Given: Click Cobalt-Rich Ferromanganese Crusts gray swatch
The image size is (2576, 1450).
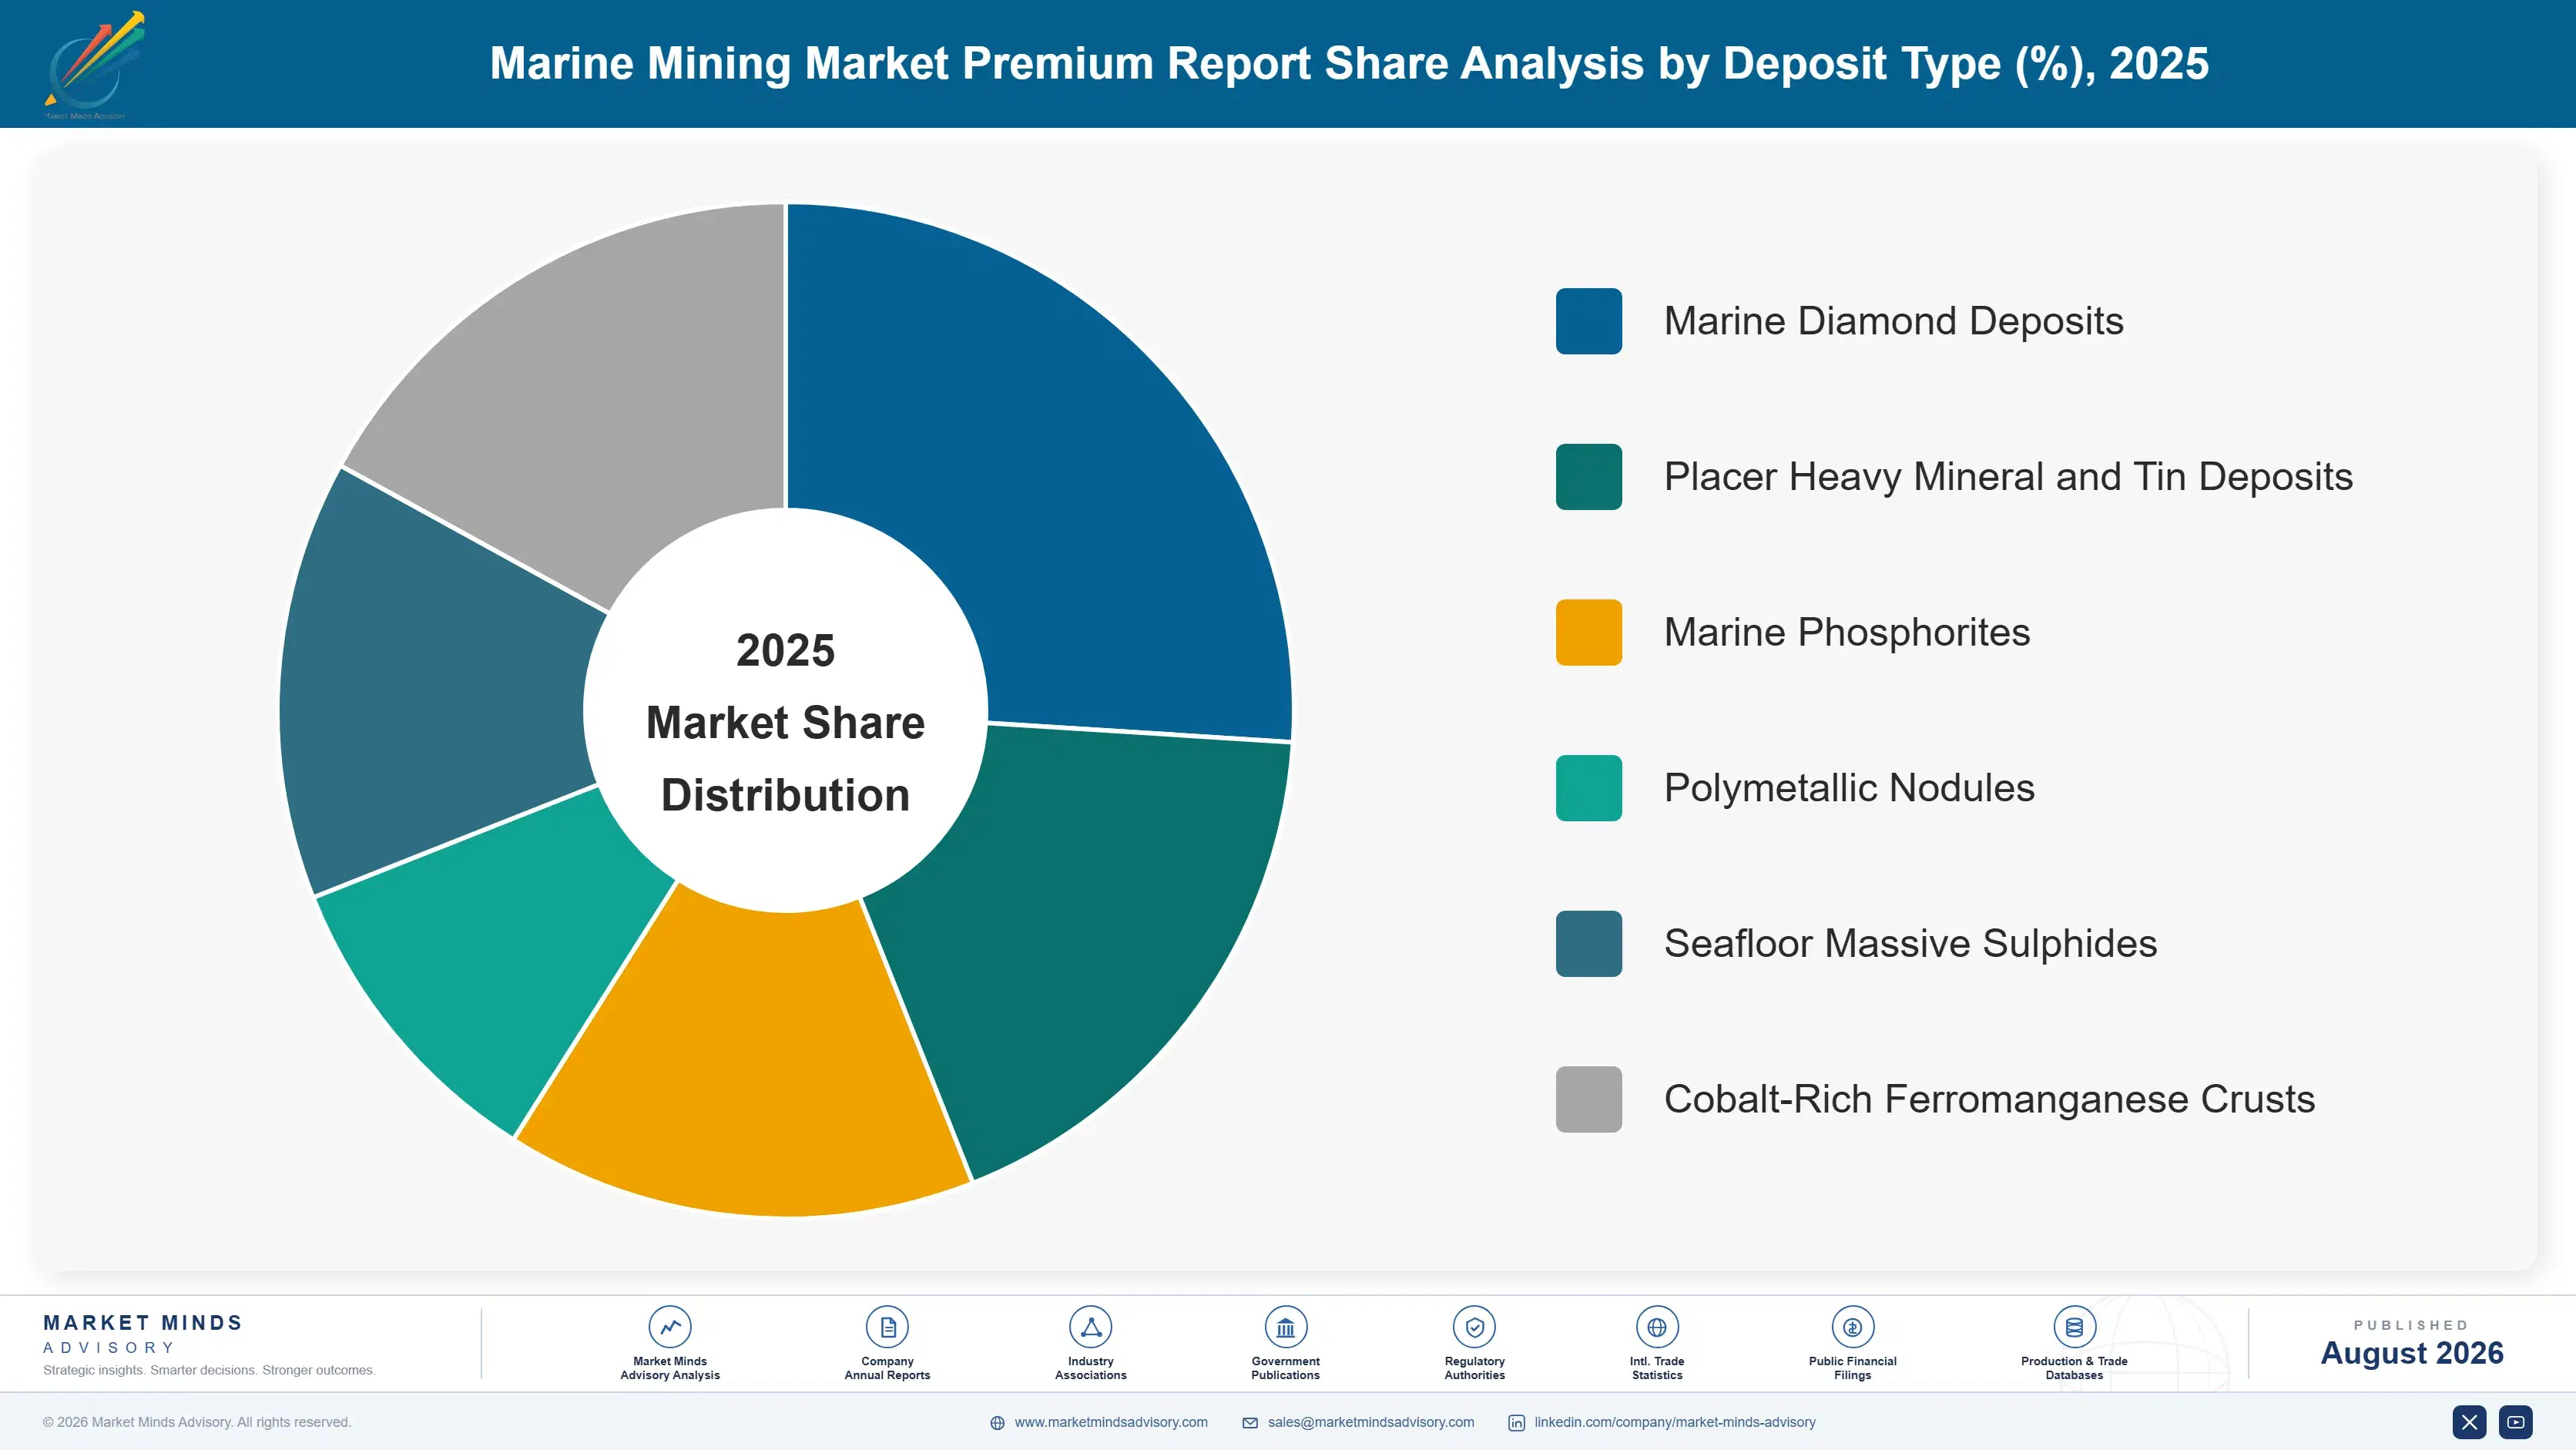Looking at the screenshot, I should coord(1588,1099).
